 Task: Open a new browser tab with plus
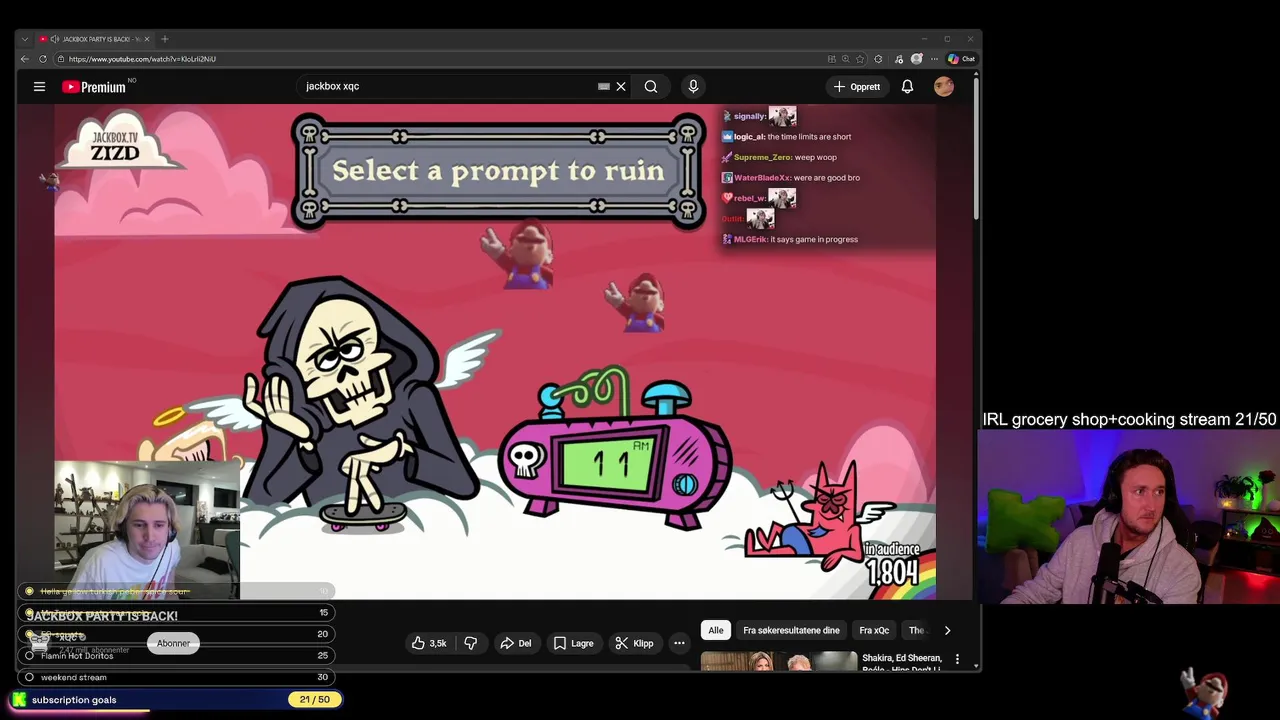[x=165, y=39]
